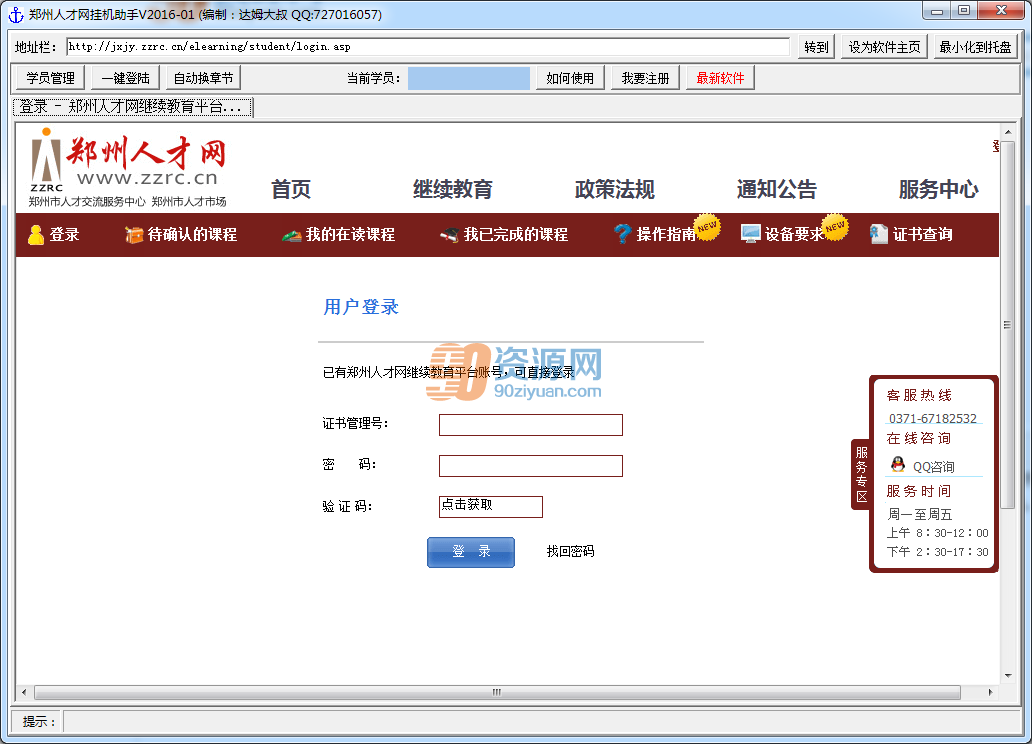Click the vertical scrollbar thumb
The image size is (1032, 744).
point(1008,324)
